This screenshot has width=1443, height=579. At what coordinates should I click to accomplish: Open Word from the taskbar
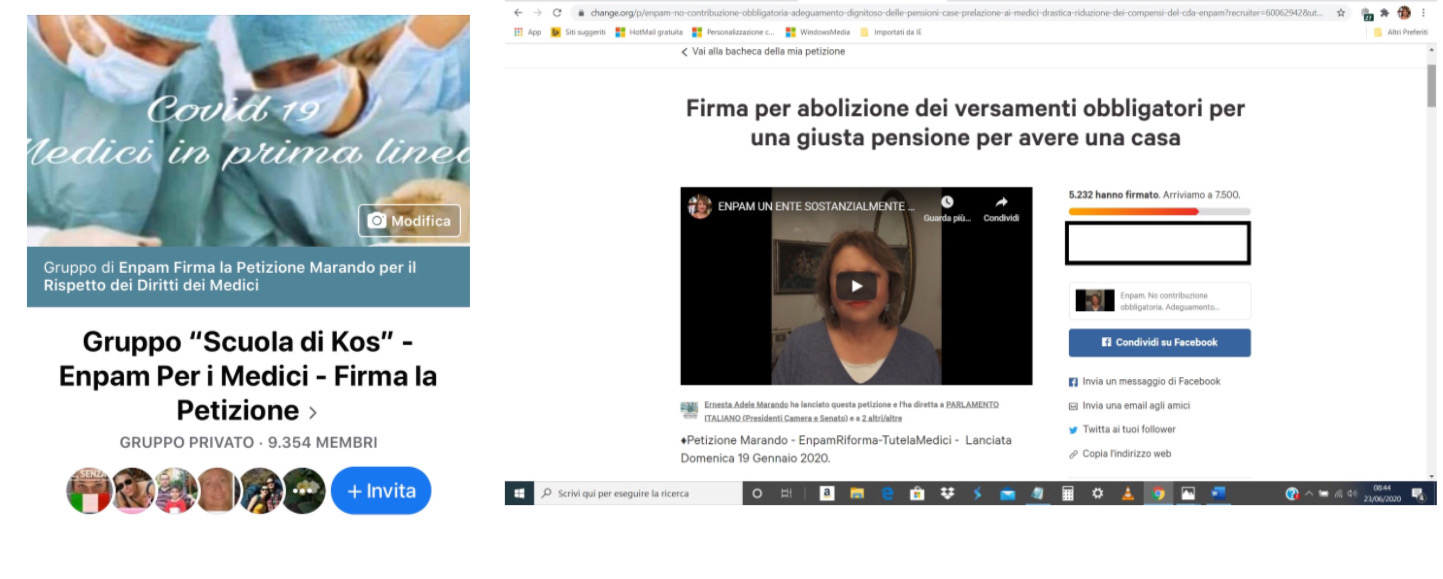point(1217,493)
